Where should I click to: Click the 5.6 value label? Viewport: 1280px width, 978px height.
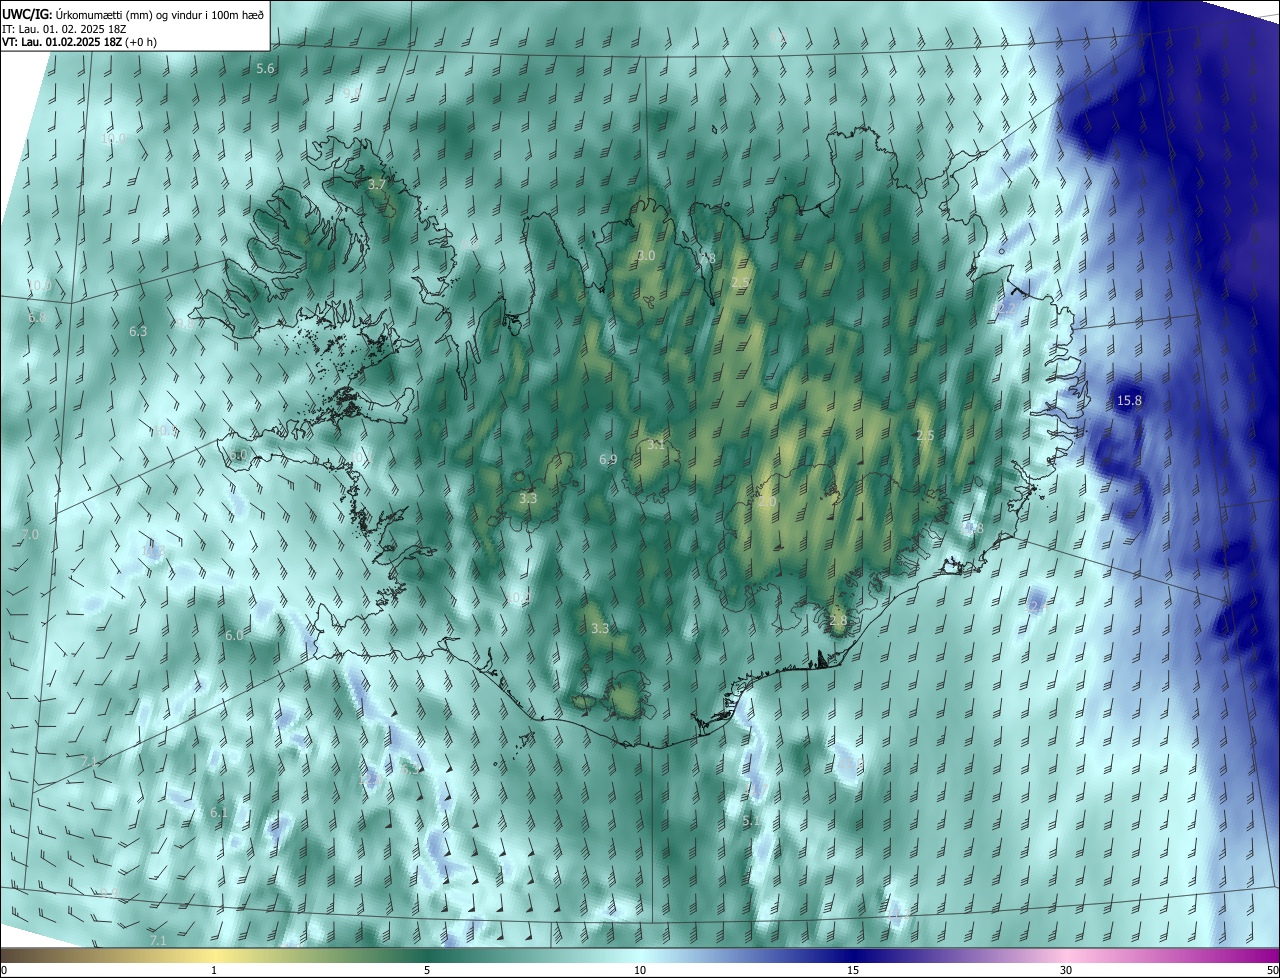tap(265, 69)
